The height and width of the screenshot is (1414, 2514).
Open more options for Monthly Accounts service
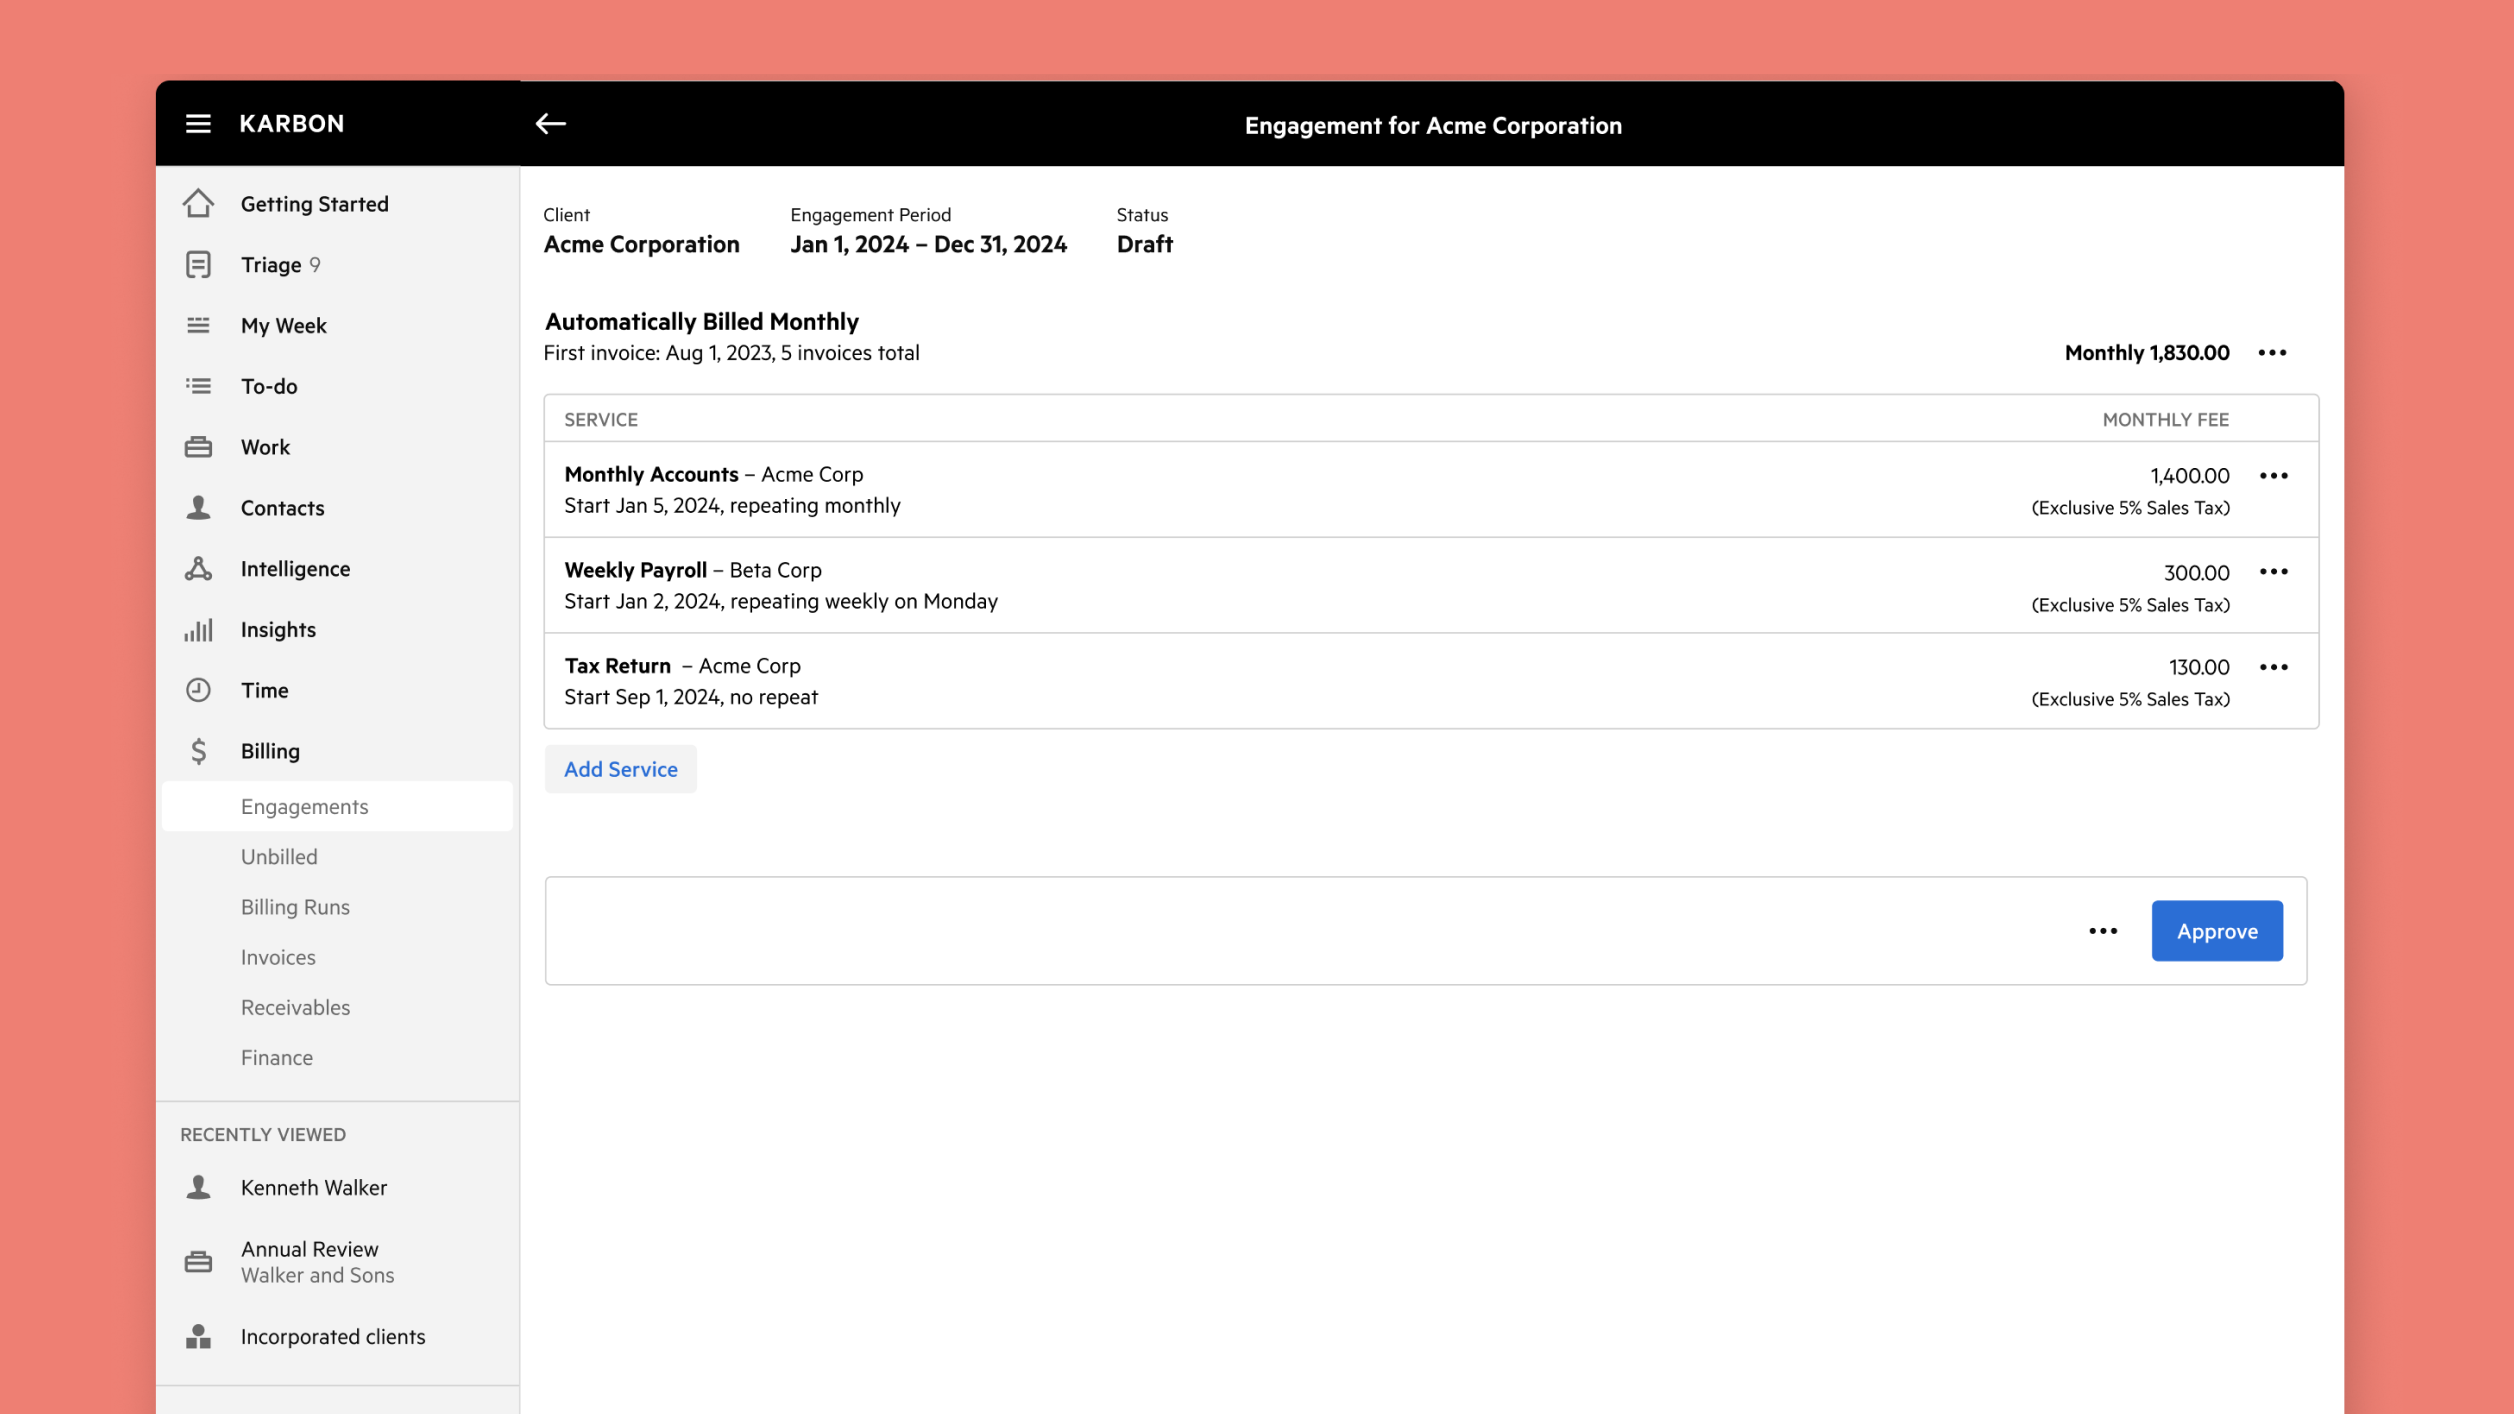(2273, 475)
